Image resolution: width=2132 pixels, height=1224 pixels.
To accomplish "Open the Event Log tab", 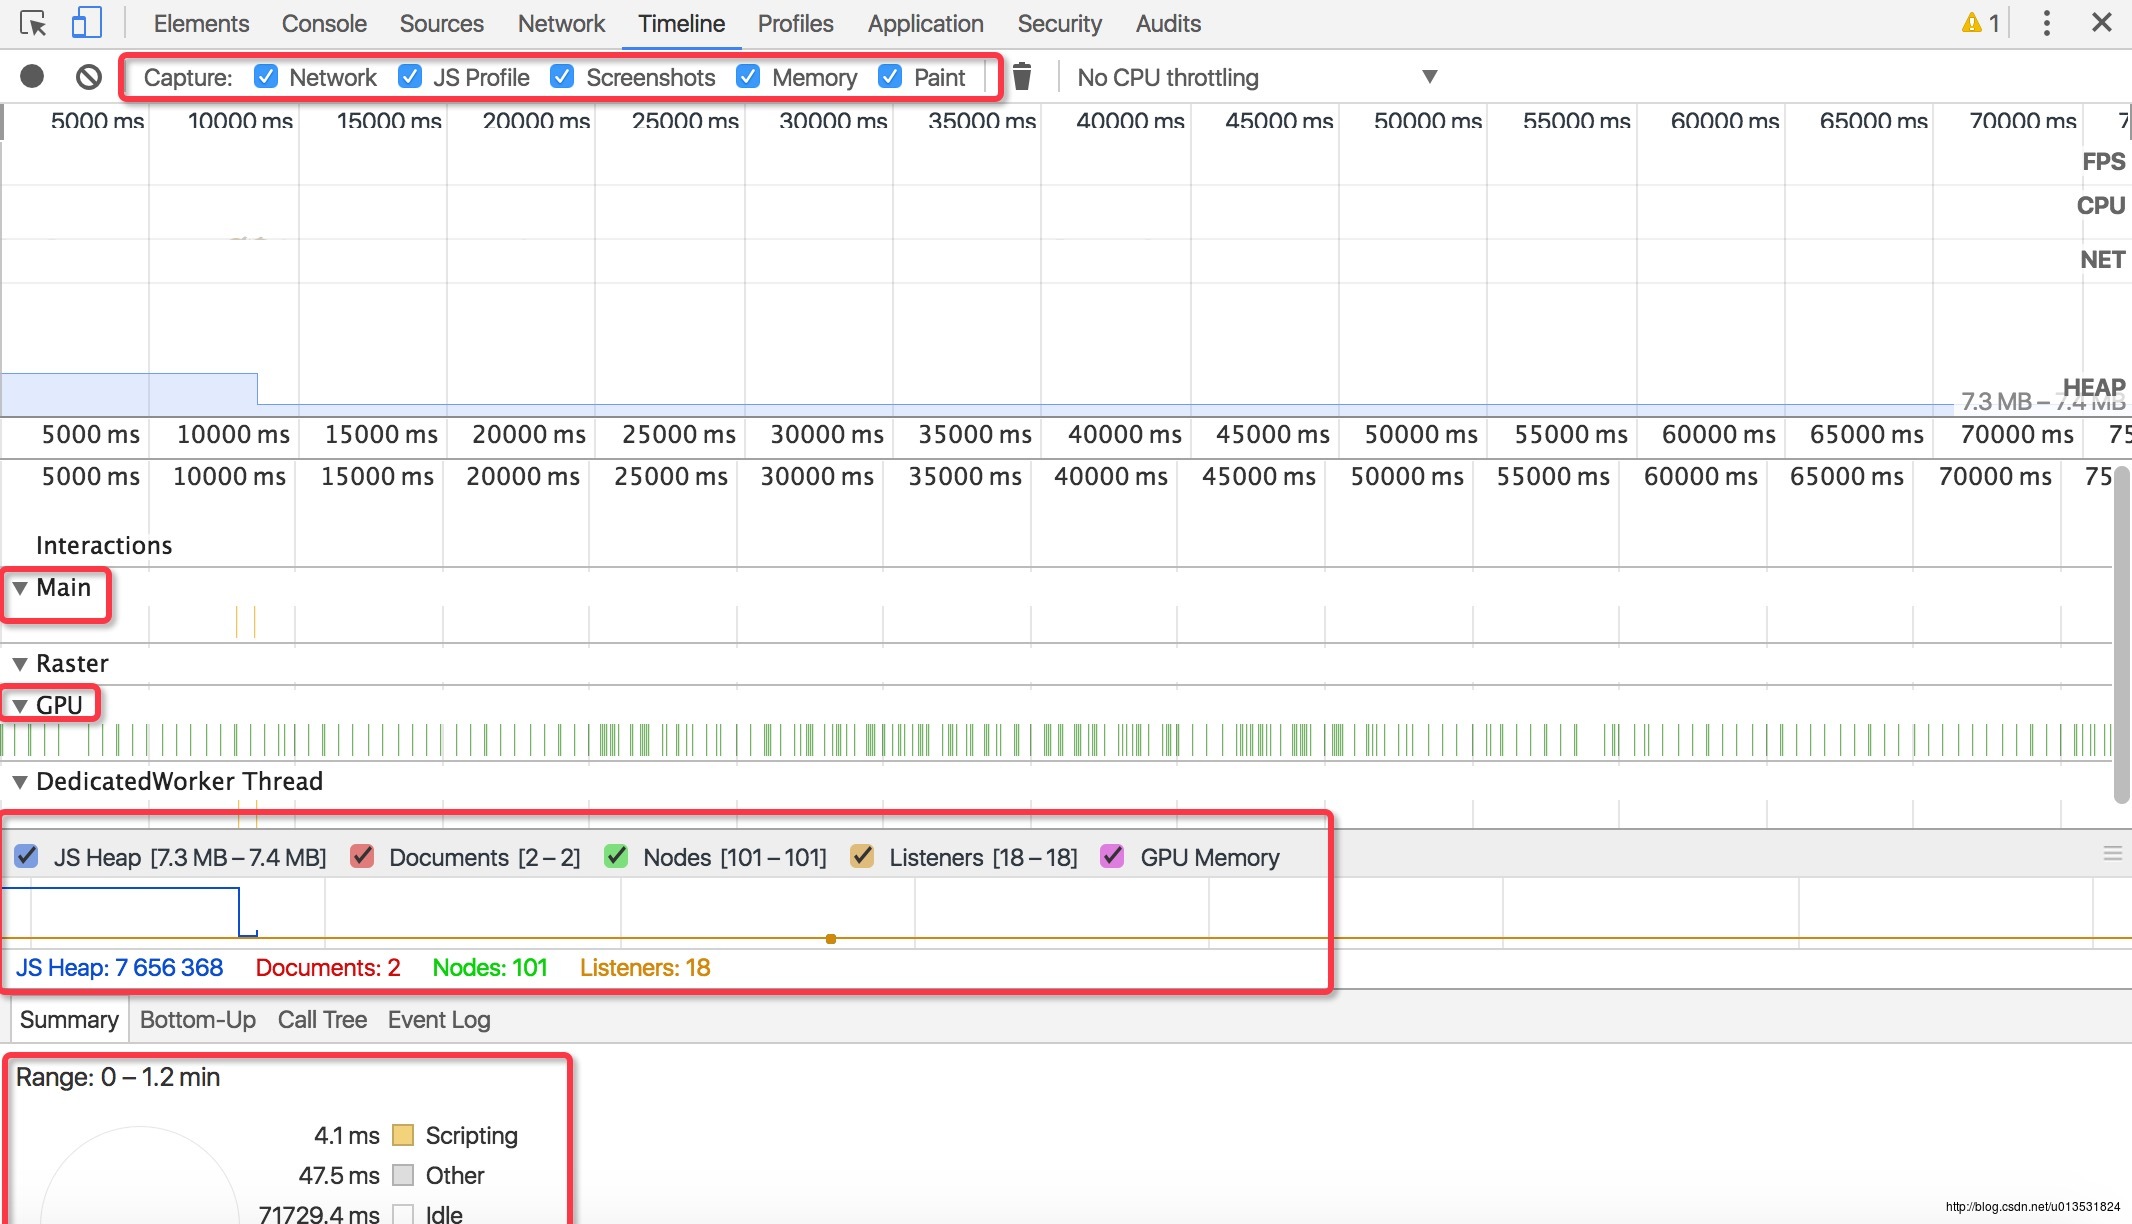I will coord(439,1019).
